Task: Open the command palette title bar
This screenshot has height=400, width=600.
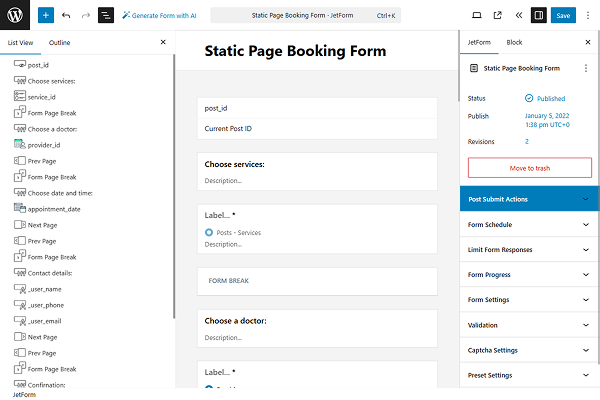Action: 305,15
